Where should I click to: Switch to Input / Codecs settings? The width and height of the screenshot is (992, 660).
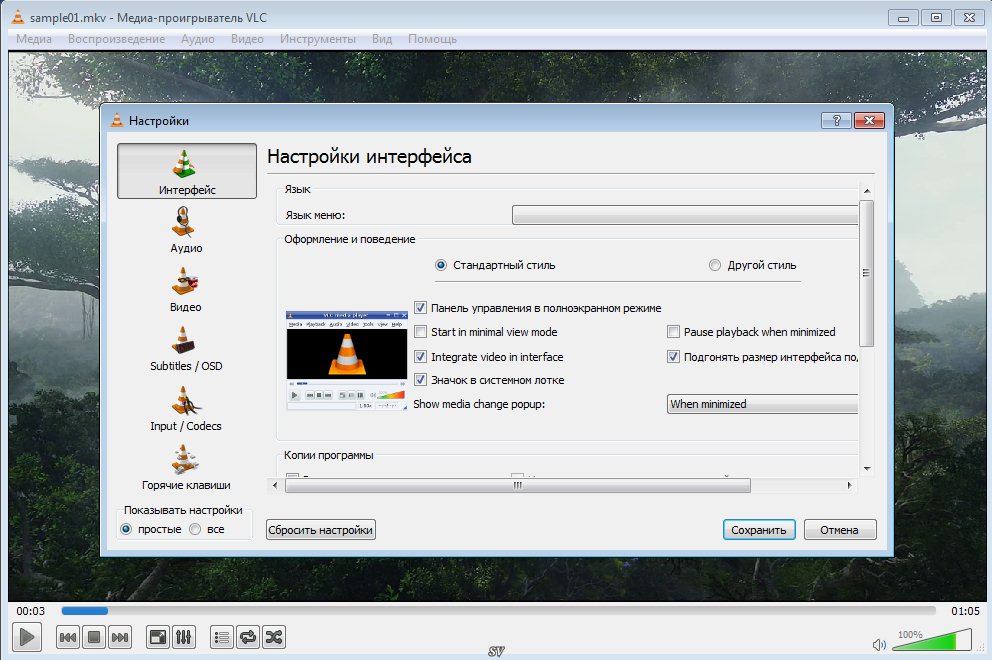point(186,408)
